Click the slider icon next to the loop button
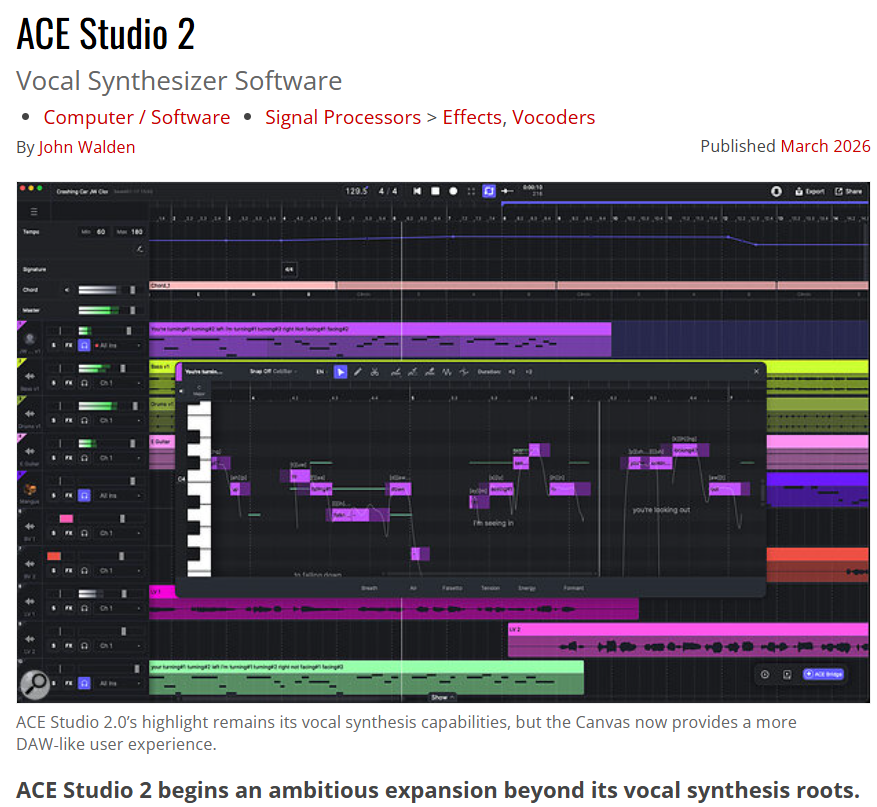The width and height of the screenshot is (877, 807). tap(507, 191)
